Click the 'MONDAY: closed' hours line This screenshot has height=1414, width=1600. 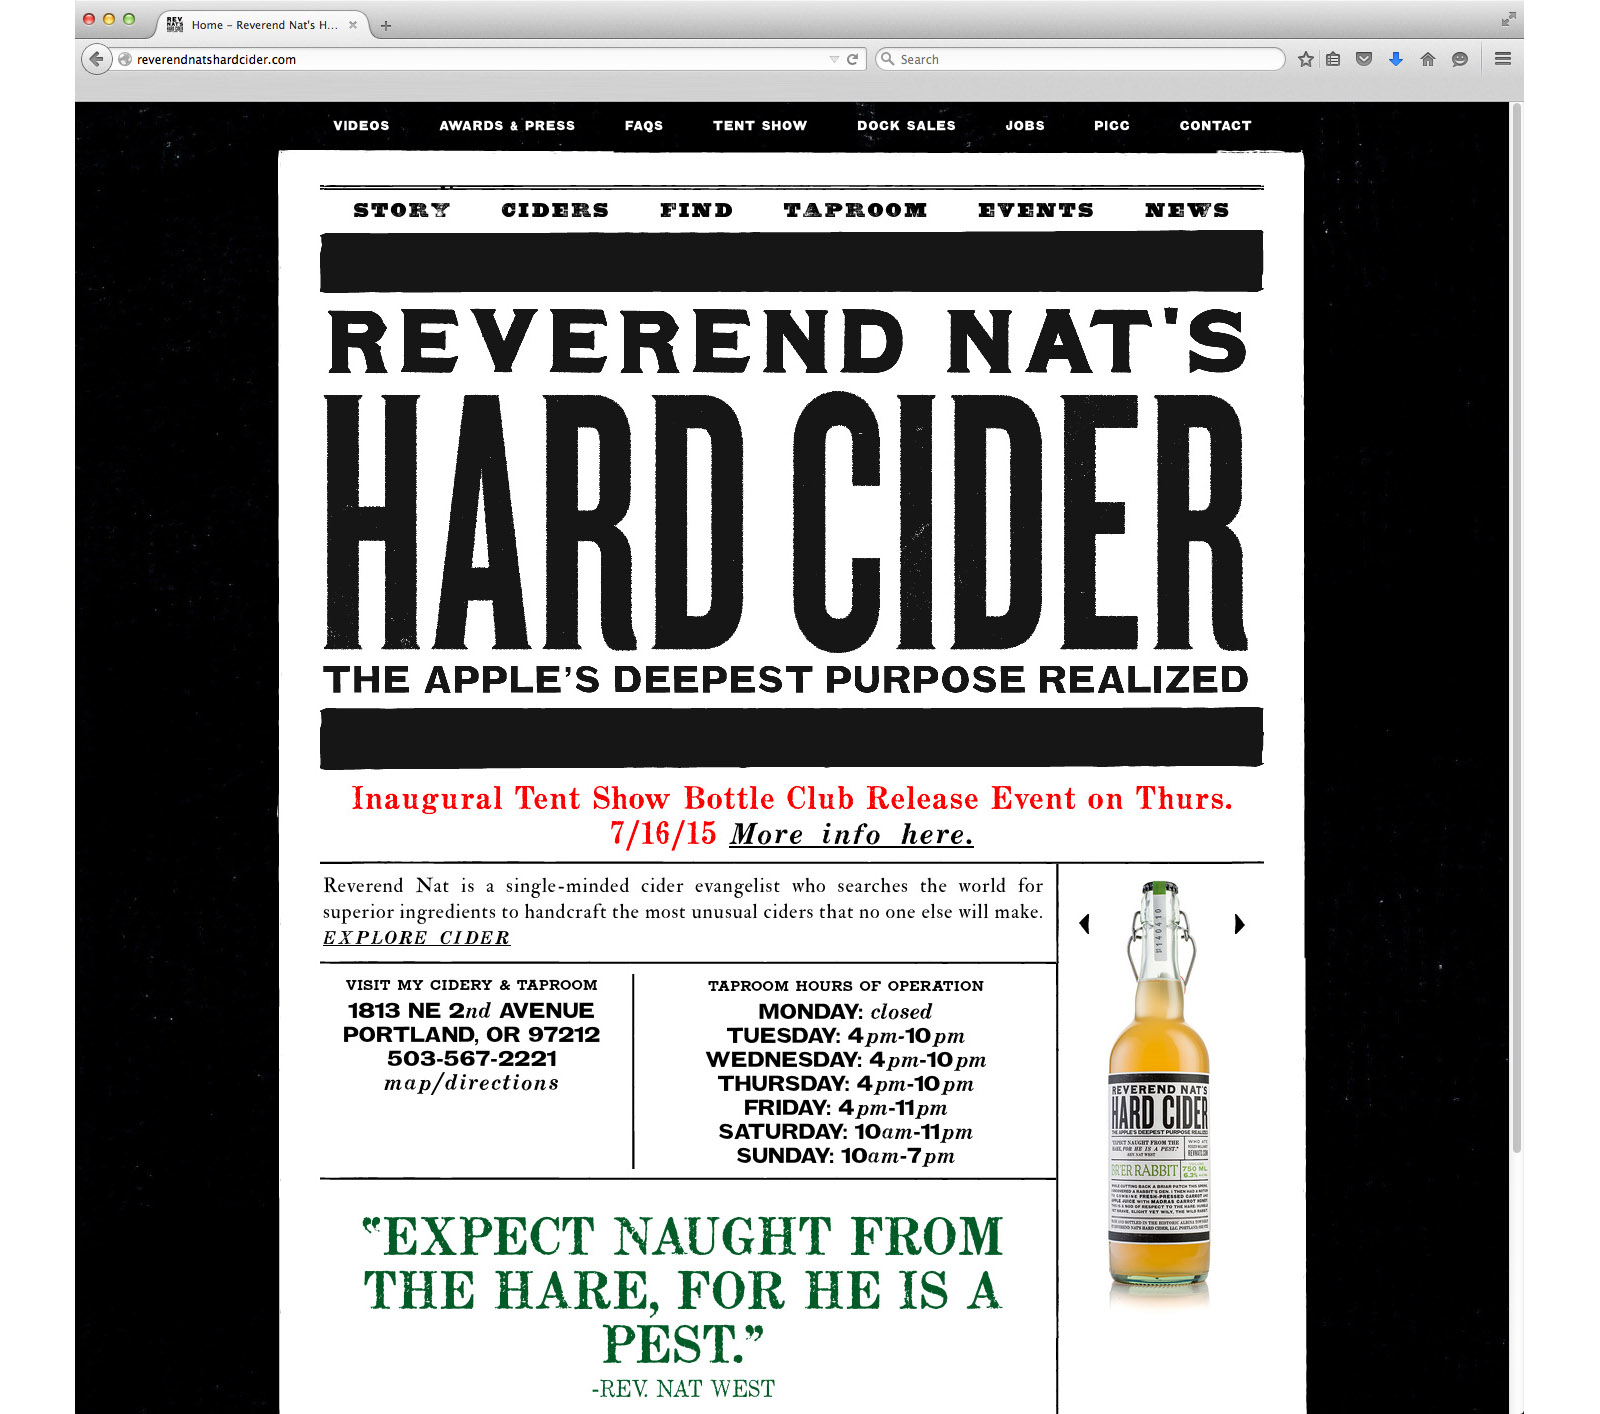pyautogui.click(x=845, y=1011)
